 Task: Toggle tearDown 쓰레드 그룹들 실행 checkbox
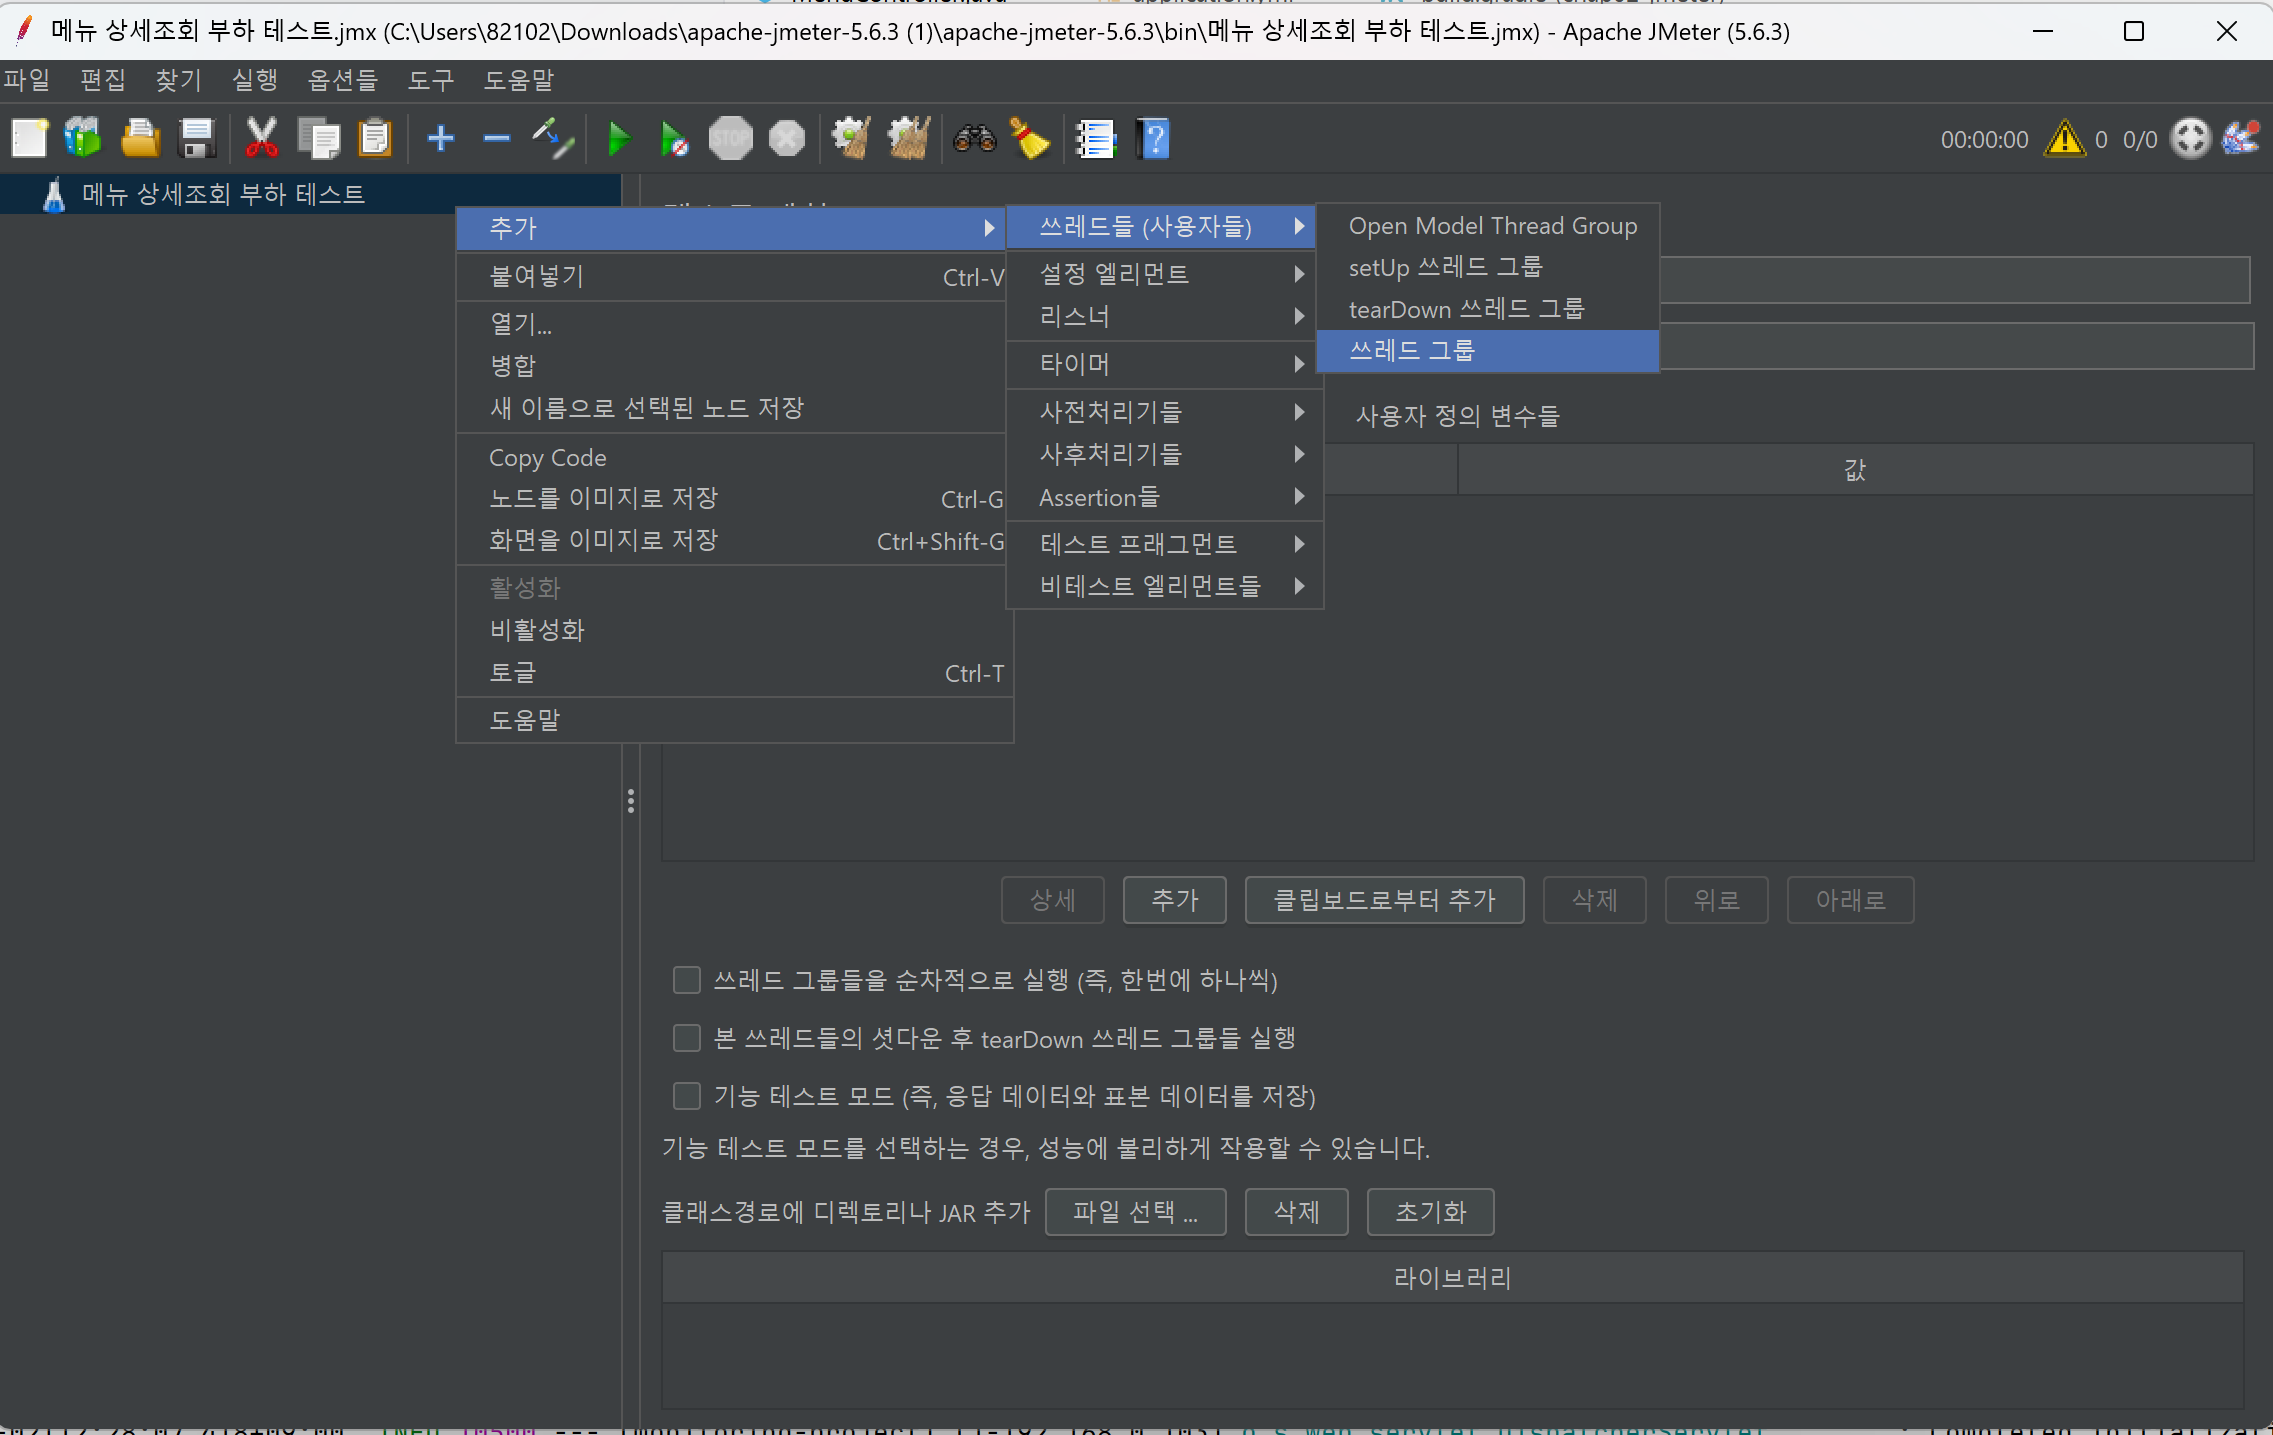(x=687, y=1038)
